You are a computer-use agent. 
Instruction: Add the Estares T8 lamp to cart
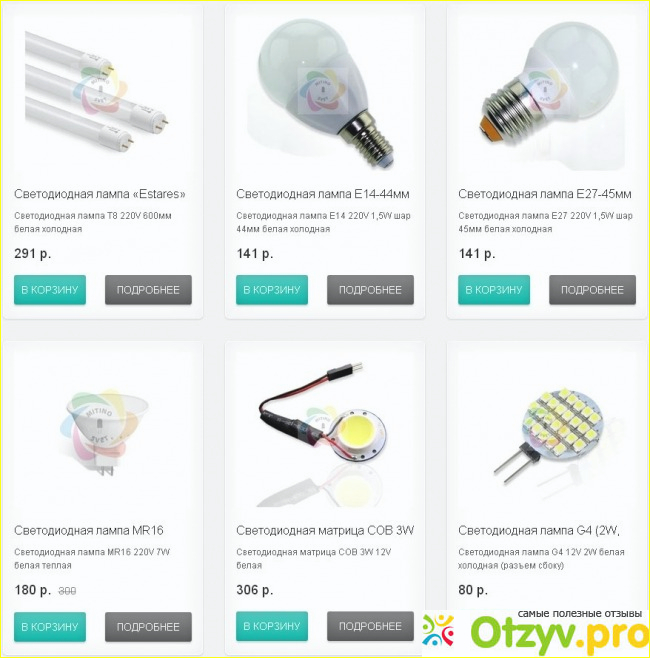coord(50,290)
